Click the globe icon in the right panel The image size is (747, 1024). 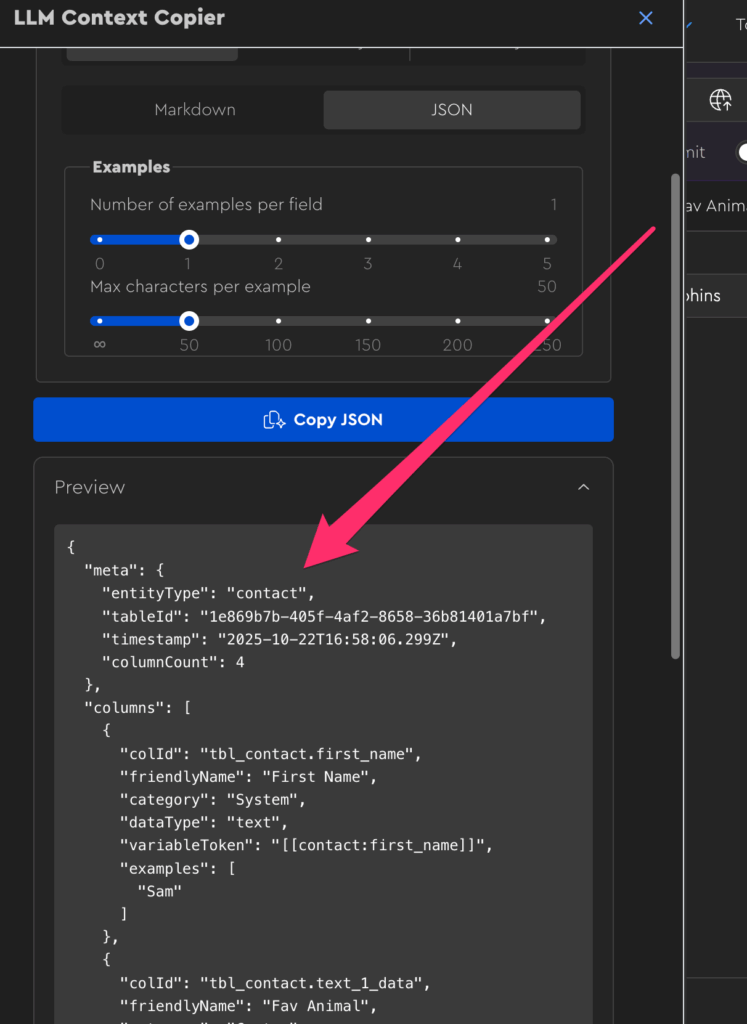tap(720, 99)
